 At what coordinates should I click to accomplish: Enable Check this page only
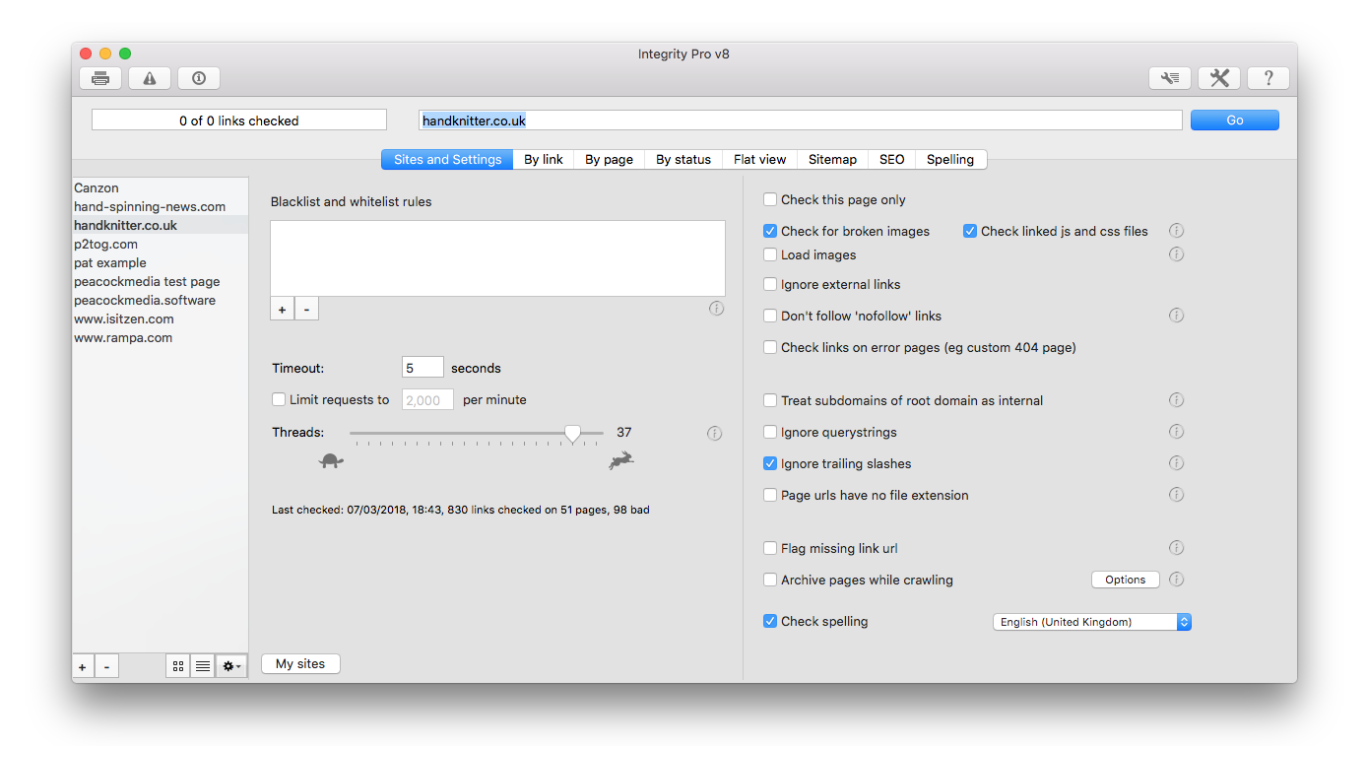click(770, 200)
